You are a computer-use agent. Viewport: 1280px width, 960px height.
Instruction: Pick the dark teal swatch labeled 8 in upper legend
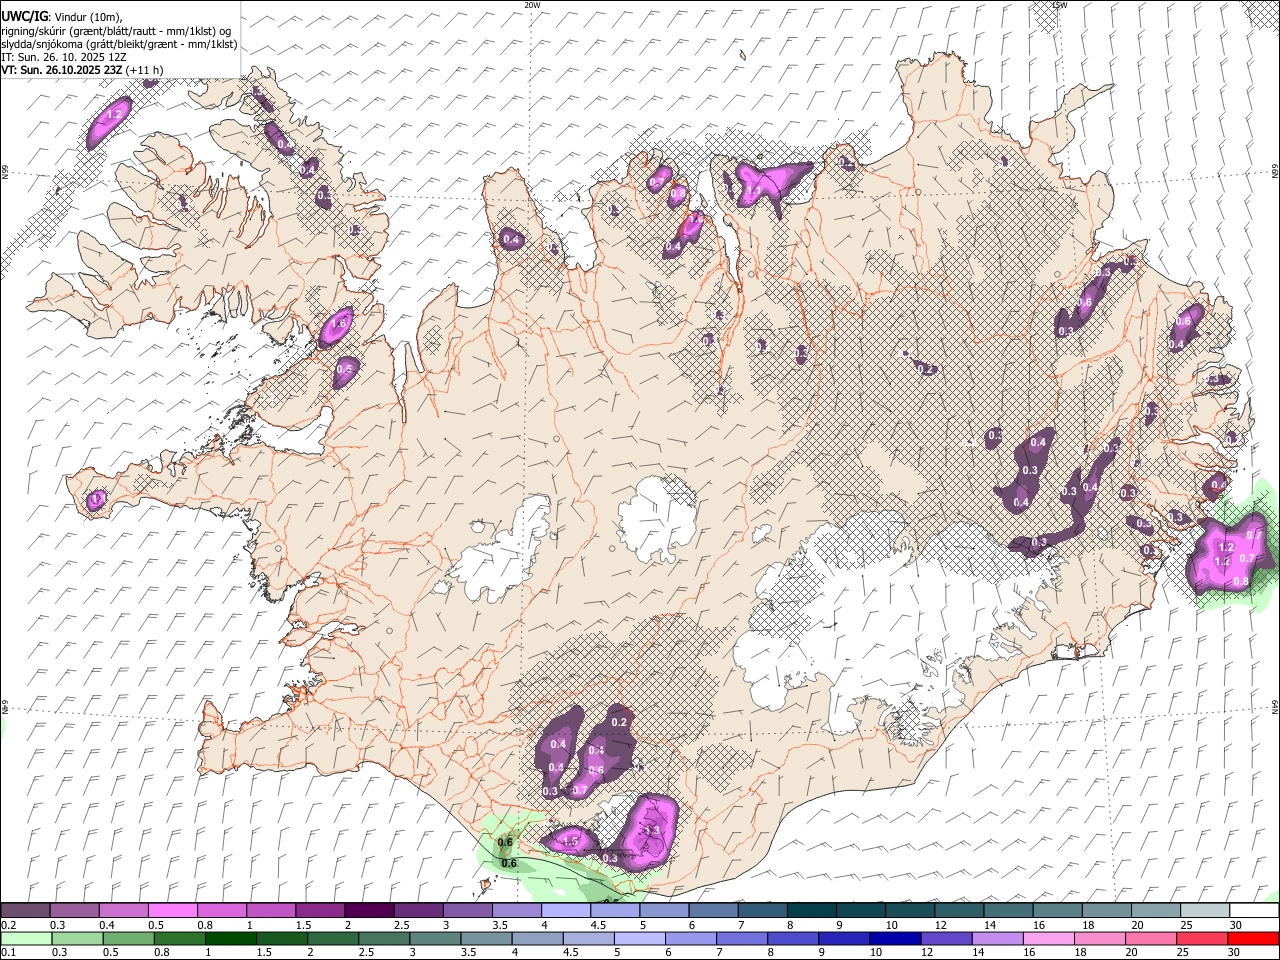coord(812,910)
